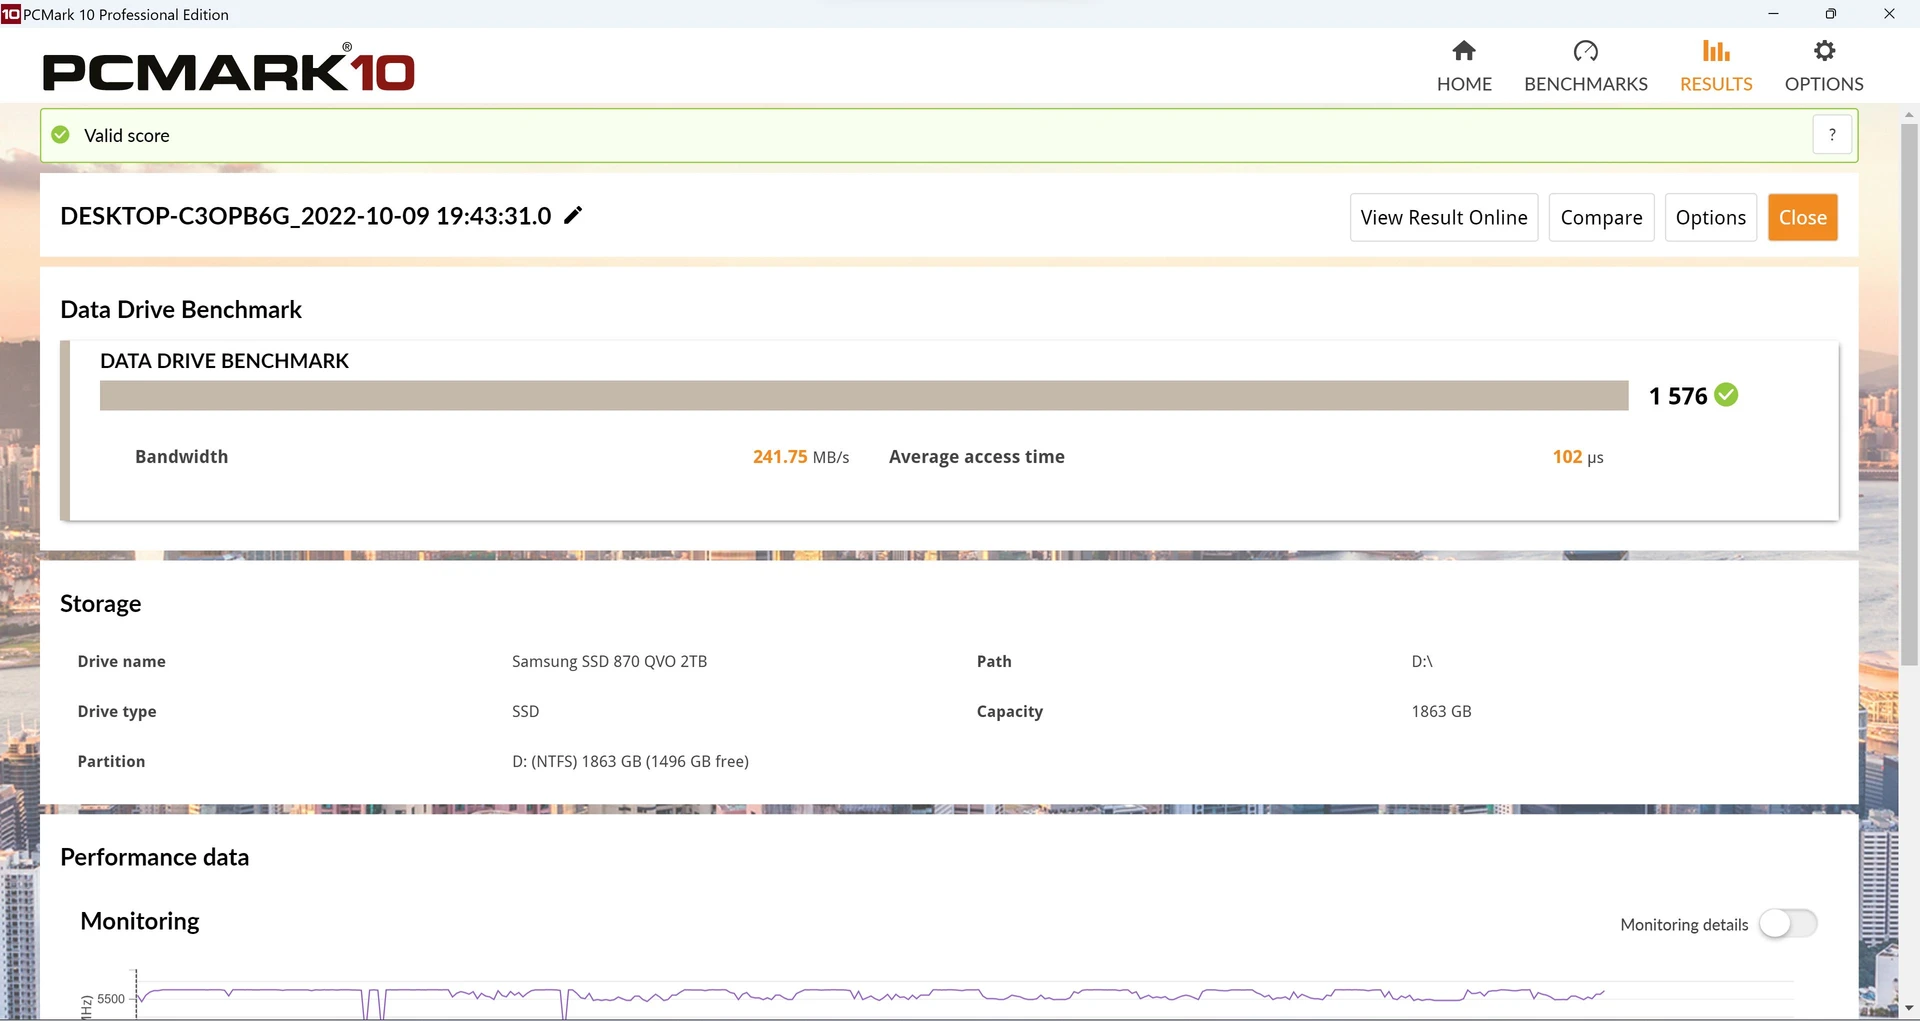Click the result title DESKTOP-C3OPB6G text

pos(305,216)
